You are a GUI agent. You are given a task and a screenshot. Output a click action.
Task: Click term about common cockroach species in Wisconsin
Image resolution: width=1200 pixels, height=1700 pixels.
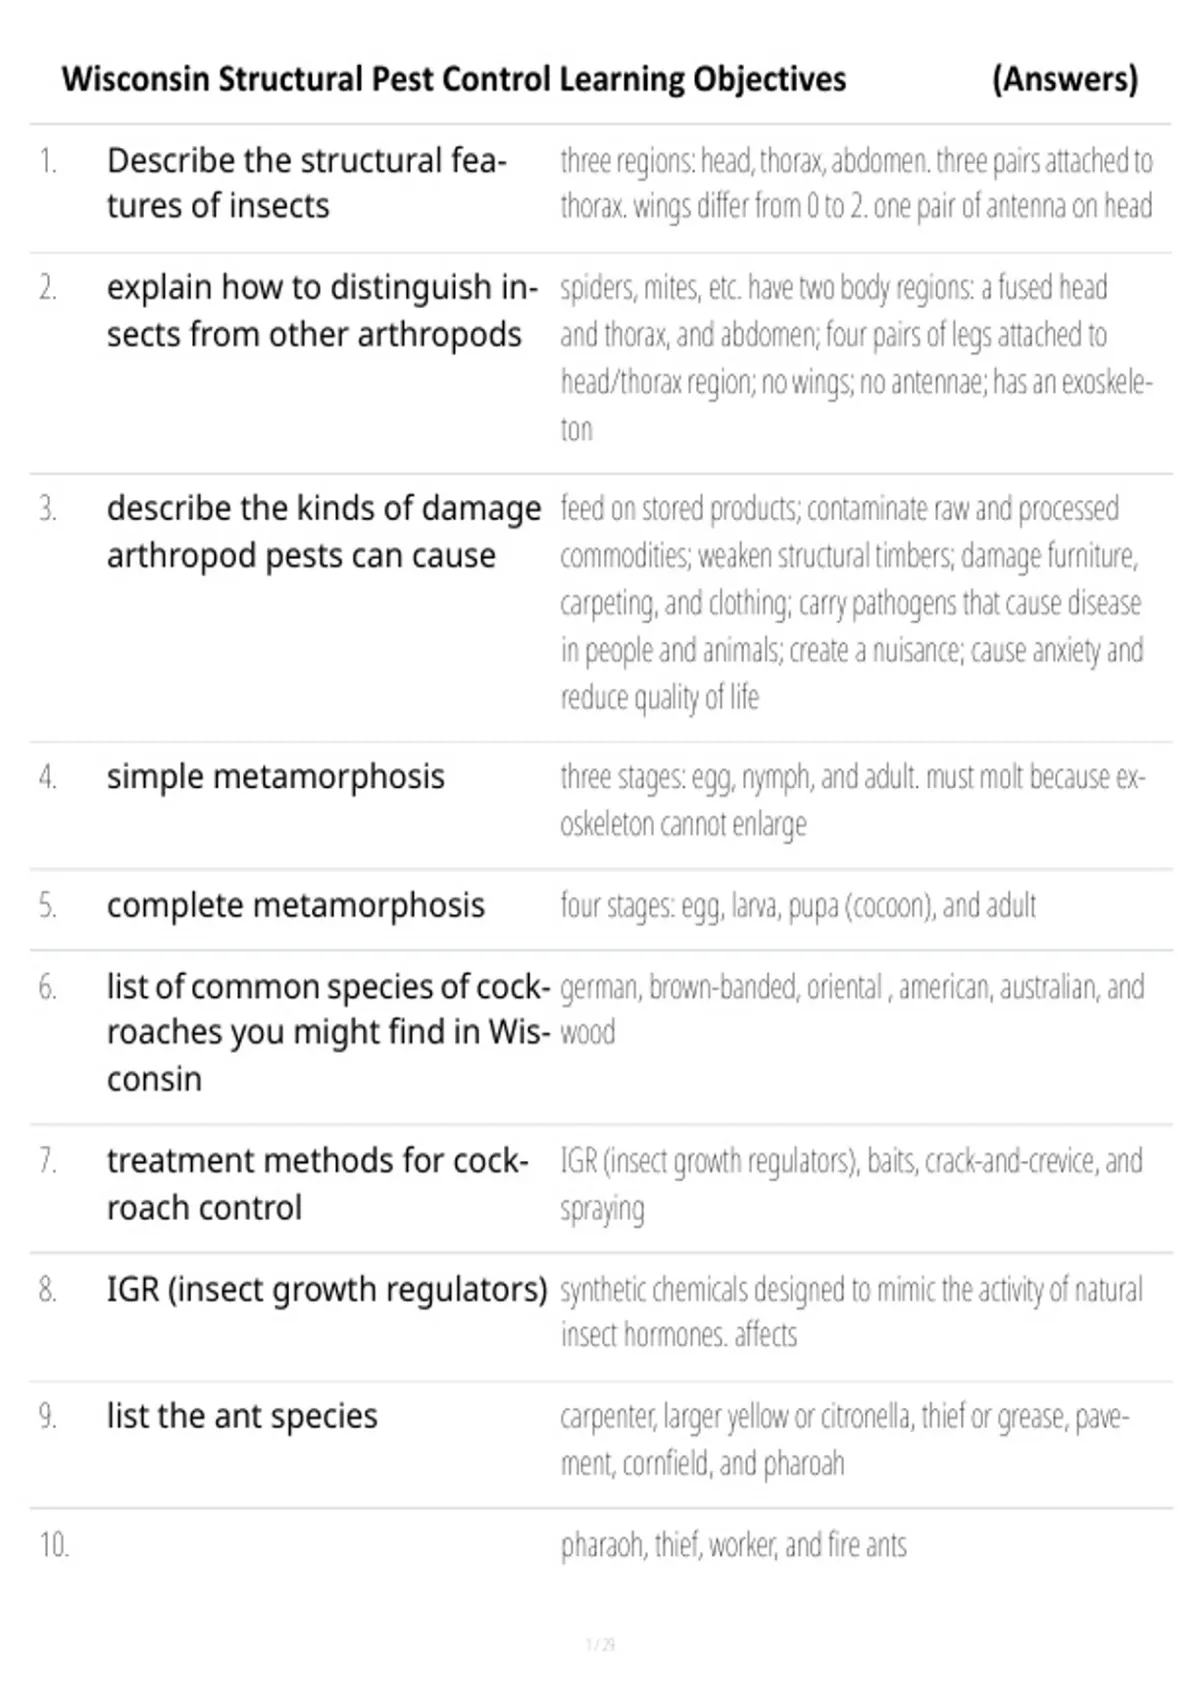pyautogui.click(x=329, y=1033)
